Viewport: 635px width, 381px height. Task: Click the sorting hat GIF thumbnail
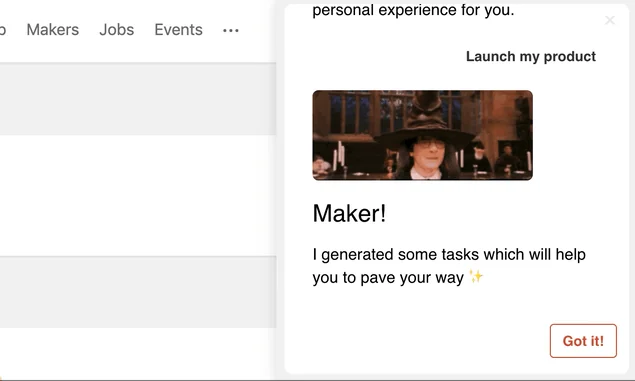pyautogui.click(x=422, y=135)
